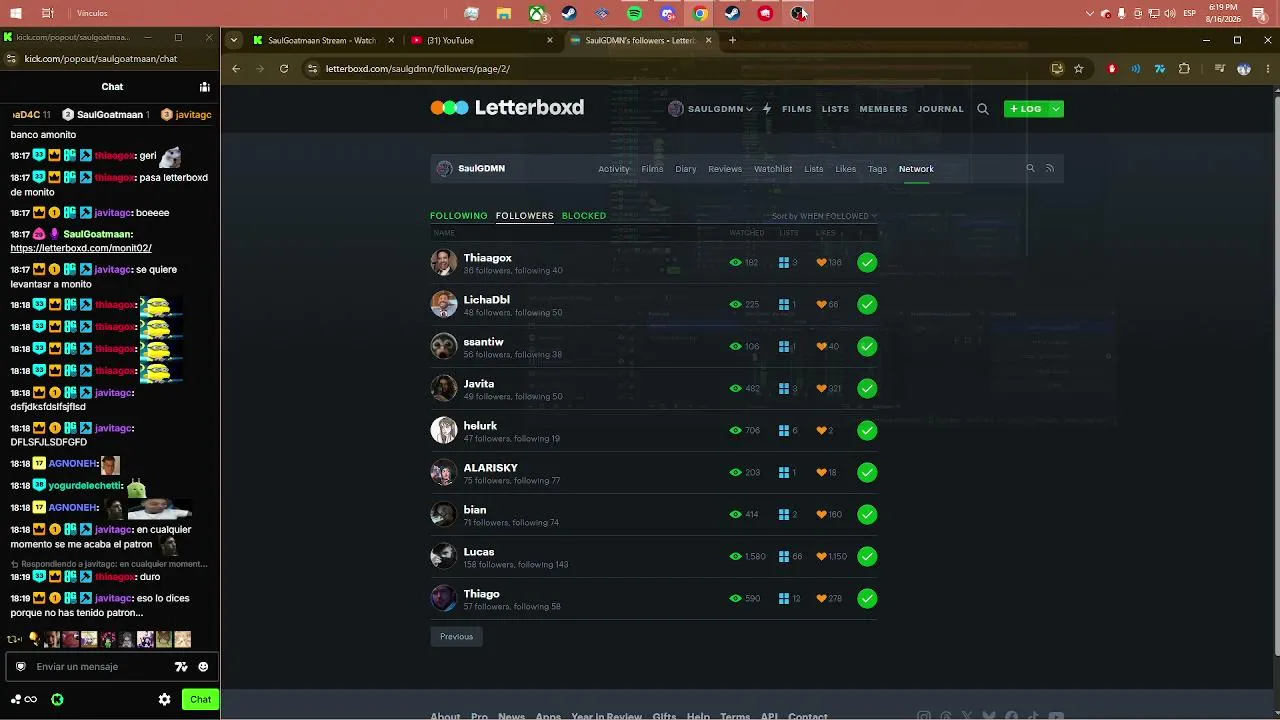Unfollow Thiaagox with the green check

pyautogui.click(x=867, y=262)
